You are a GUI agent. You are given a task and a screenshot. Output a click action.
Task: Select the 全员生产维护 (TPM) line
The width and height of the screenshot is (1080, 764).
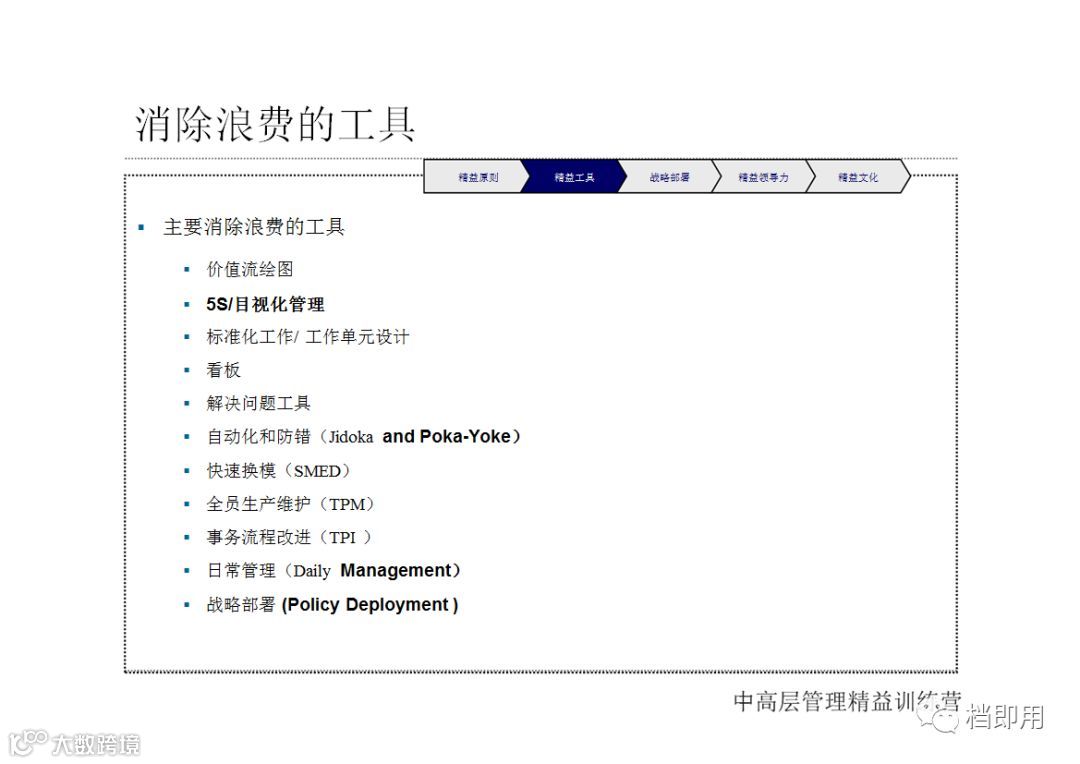291,504
